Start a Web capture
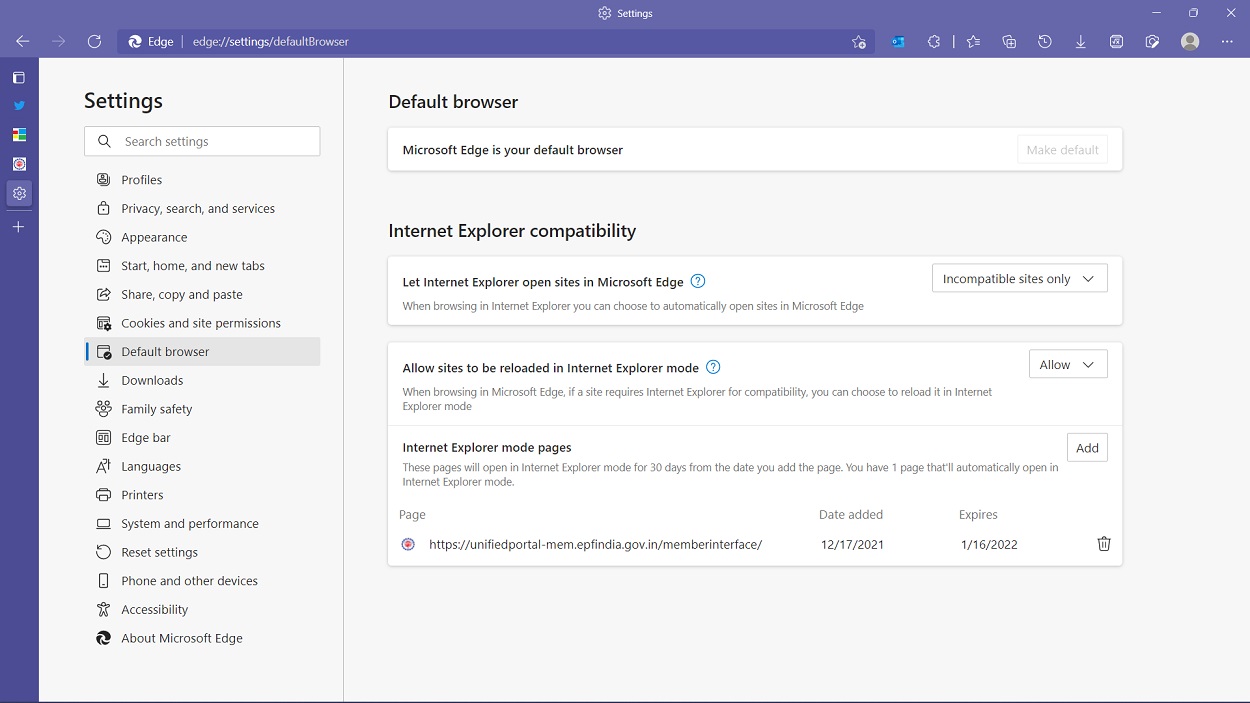Image resolution: width=1250 pixels, height=703 pixels. point(1153,42)
